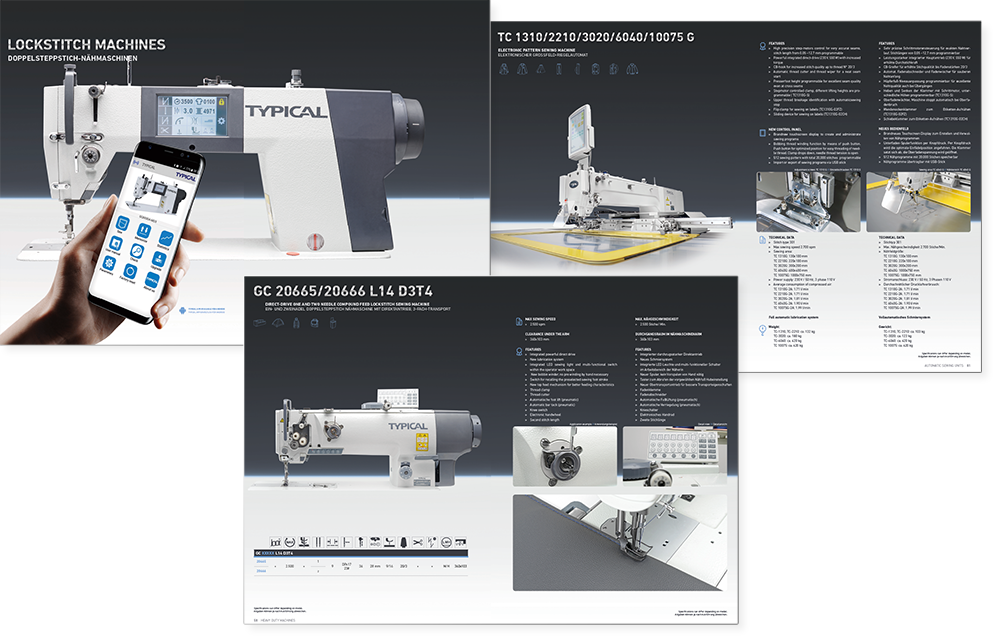Viewport: 1000px width, 641px height.
Task: Click the Features badge icon on GC 20665 page
Action: tap(519, 351)
